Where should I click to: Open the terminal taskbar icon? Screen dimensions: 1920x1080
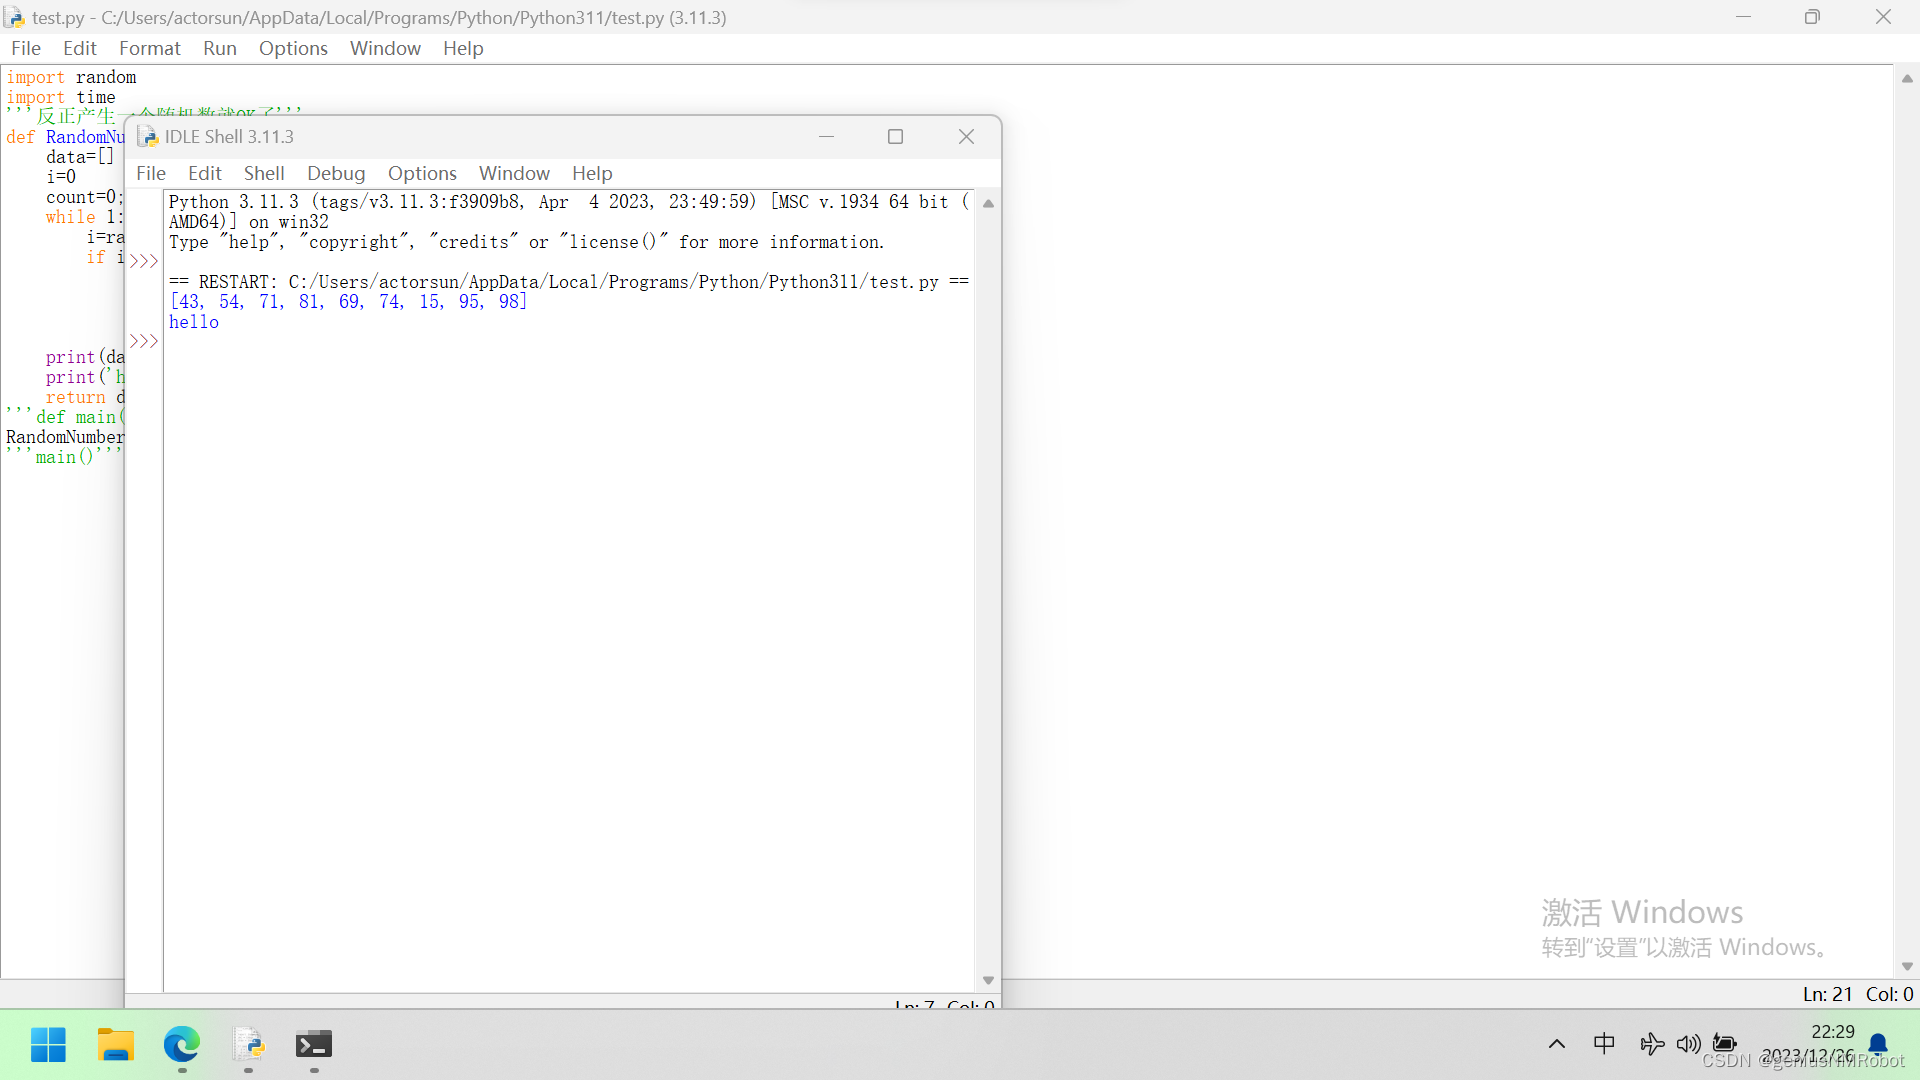(314, 1045)
